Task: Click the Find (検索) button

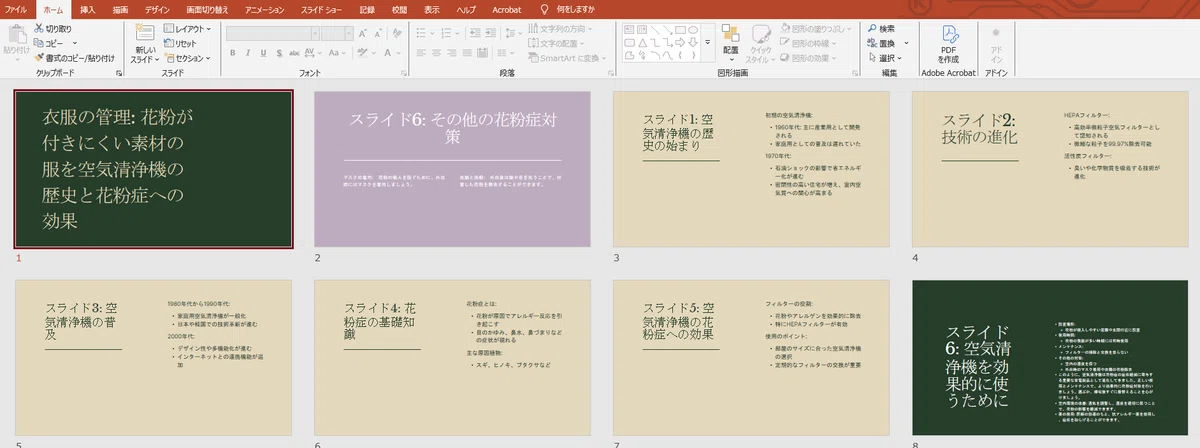Action: click(x=881, y=29)
